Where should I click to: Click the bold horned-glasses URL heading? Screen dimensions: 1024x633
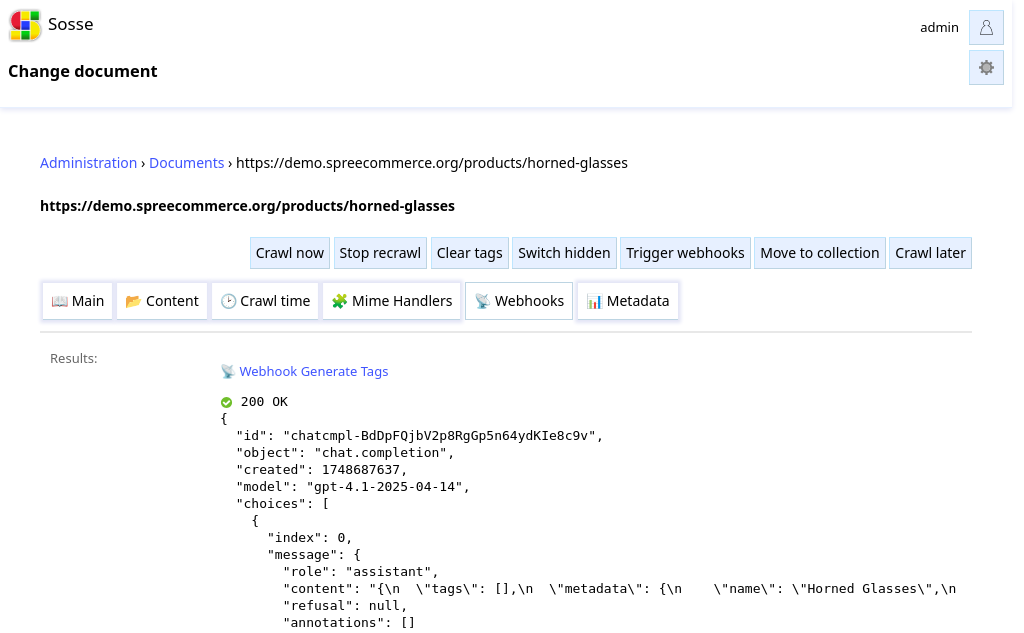point(248,206)
